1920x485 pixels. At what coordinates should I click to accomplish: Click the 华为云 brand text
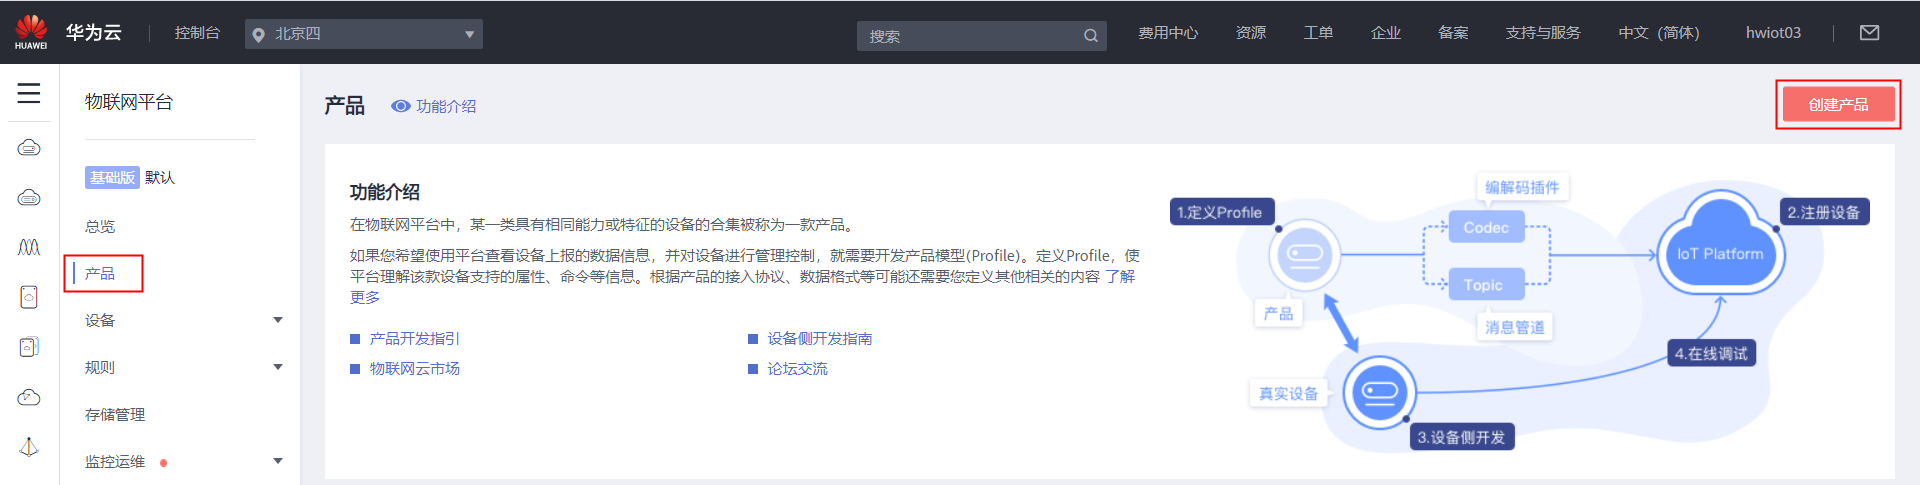click(94, 33)
